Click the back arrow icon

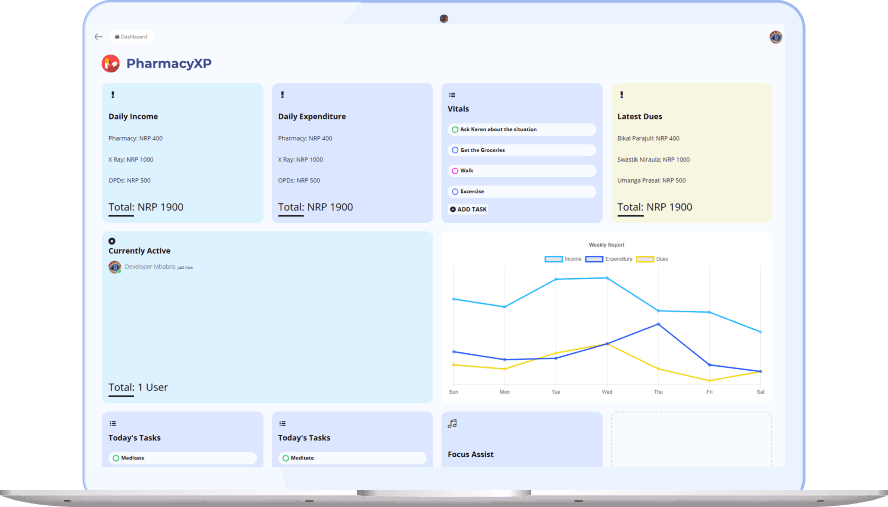(x=98, y=37)
